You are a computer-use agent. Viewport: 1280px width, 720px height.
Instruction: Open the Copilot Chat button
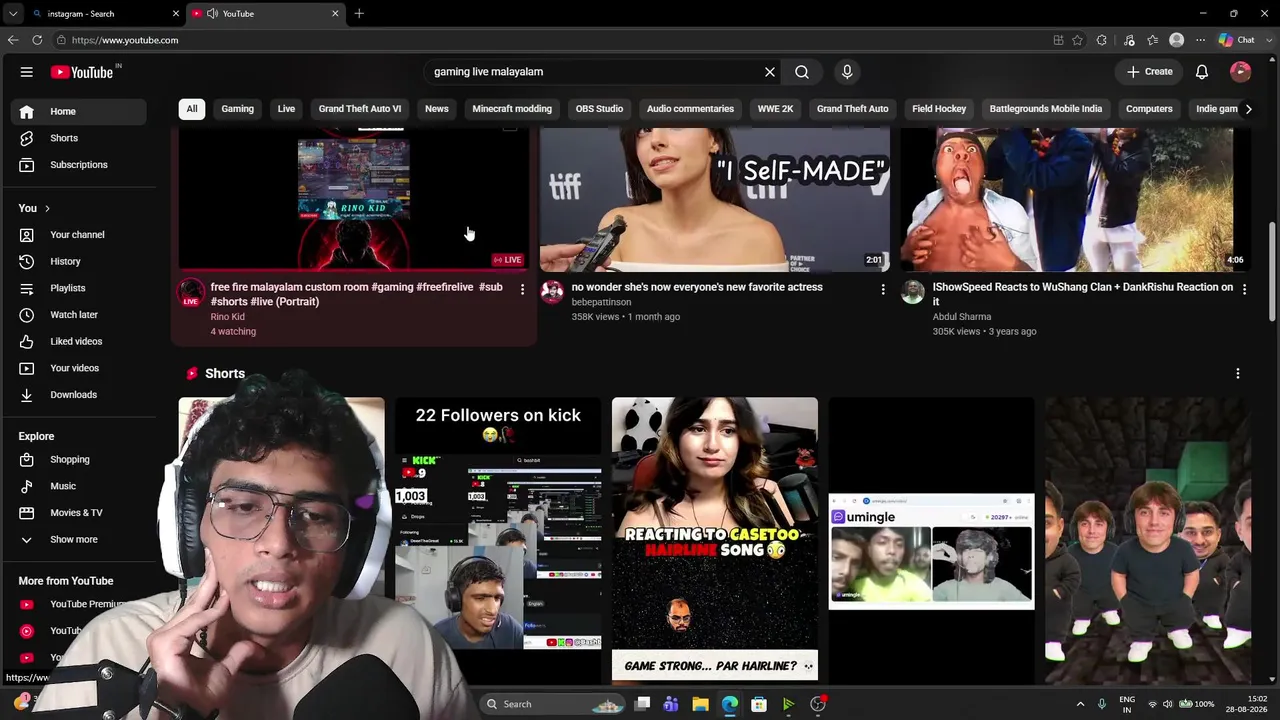(x=1237, y=40)
